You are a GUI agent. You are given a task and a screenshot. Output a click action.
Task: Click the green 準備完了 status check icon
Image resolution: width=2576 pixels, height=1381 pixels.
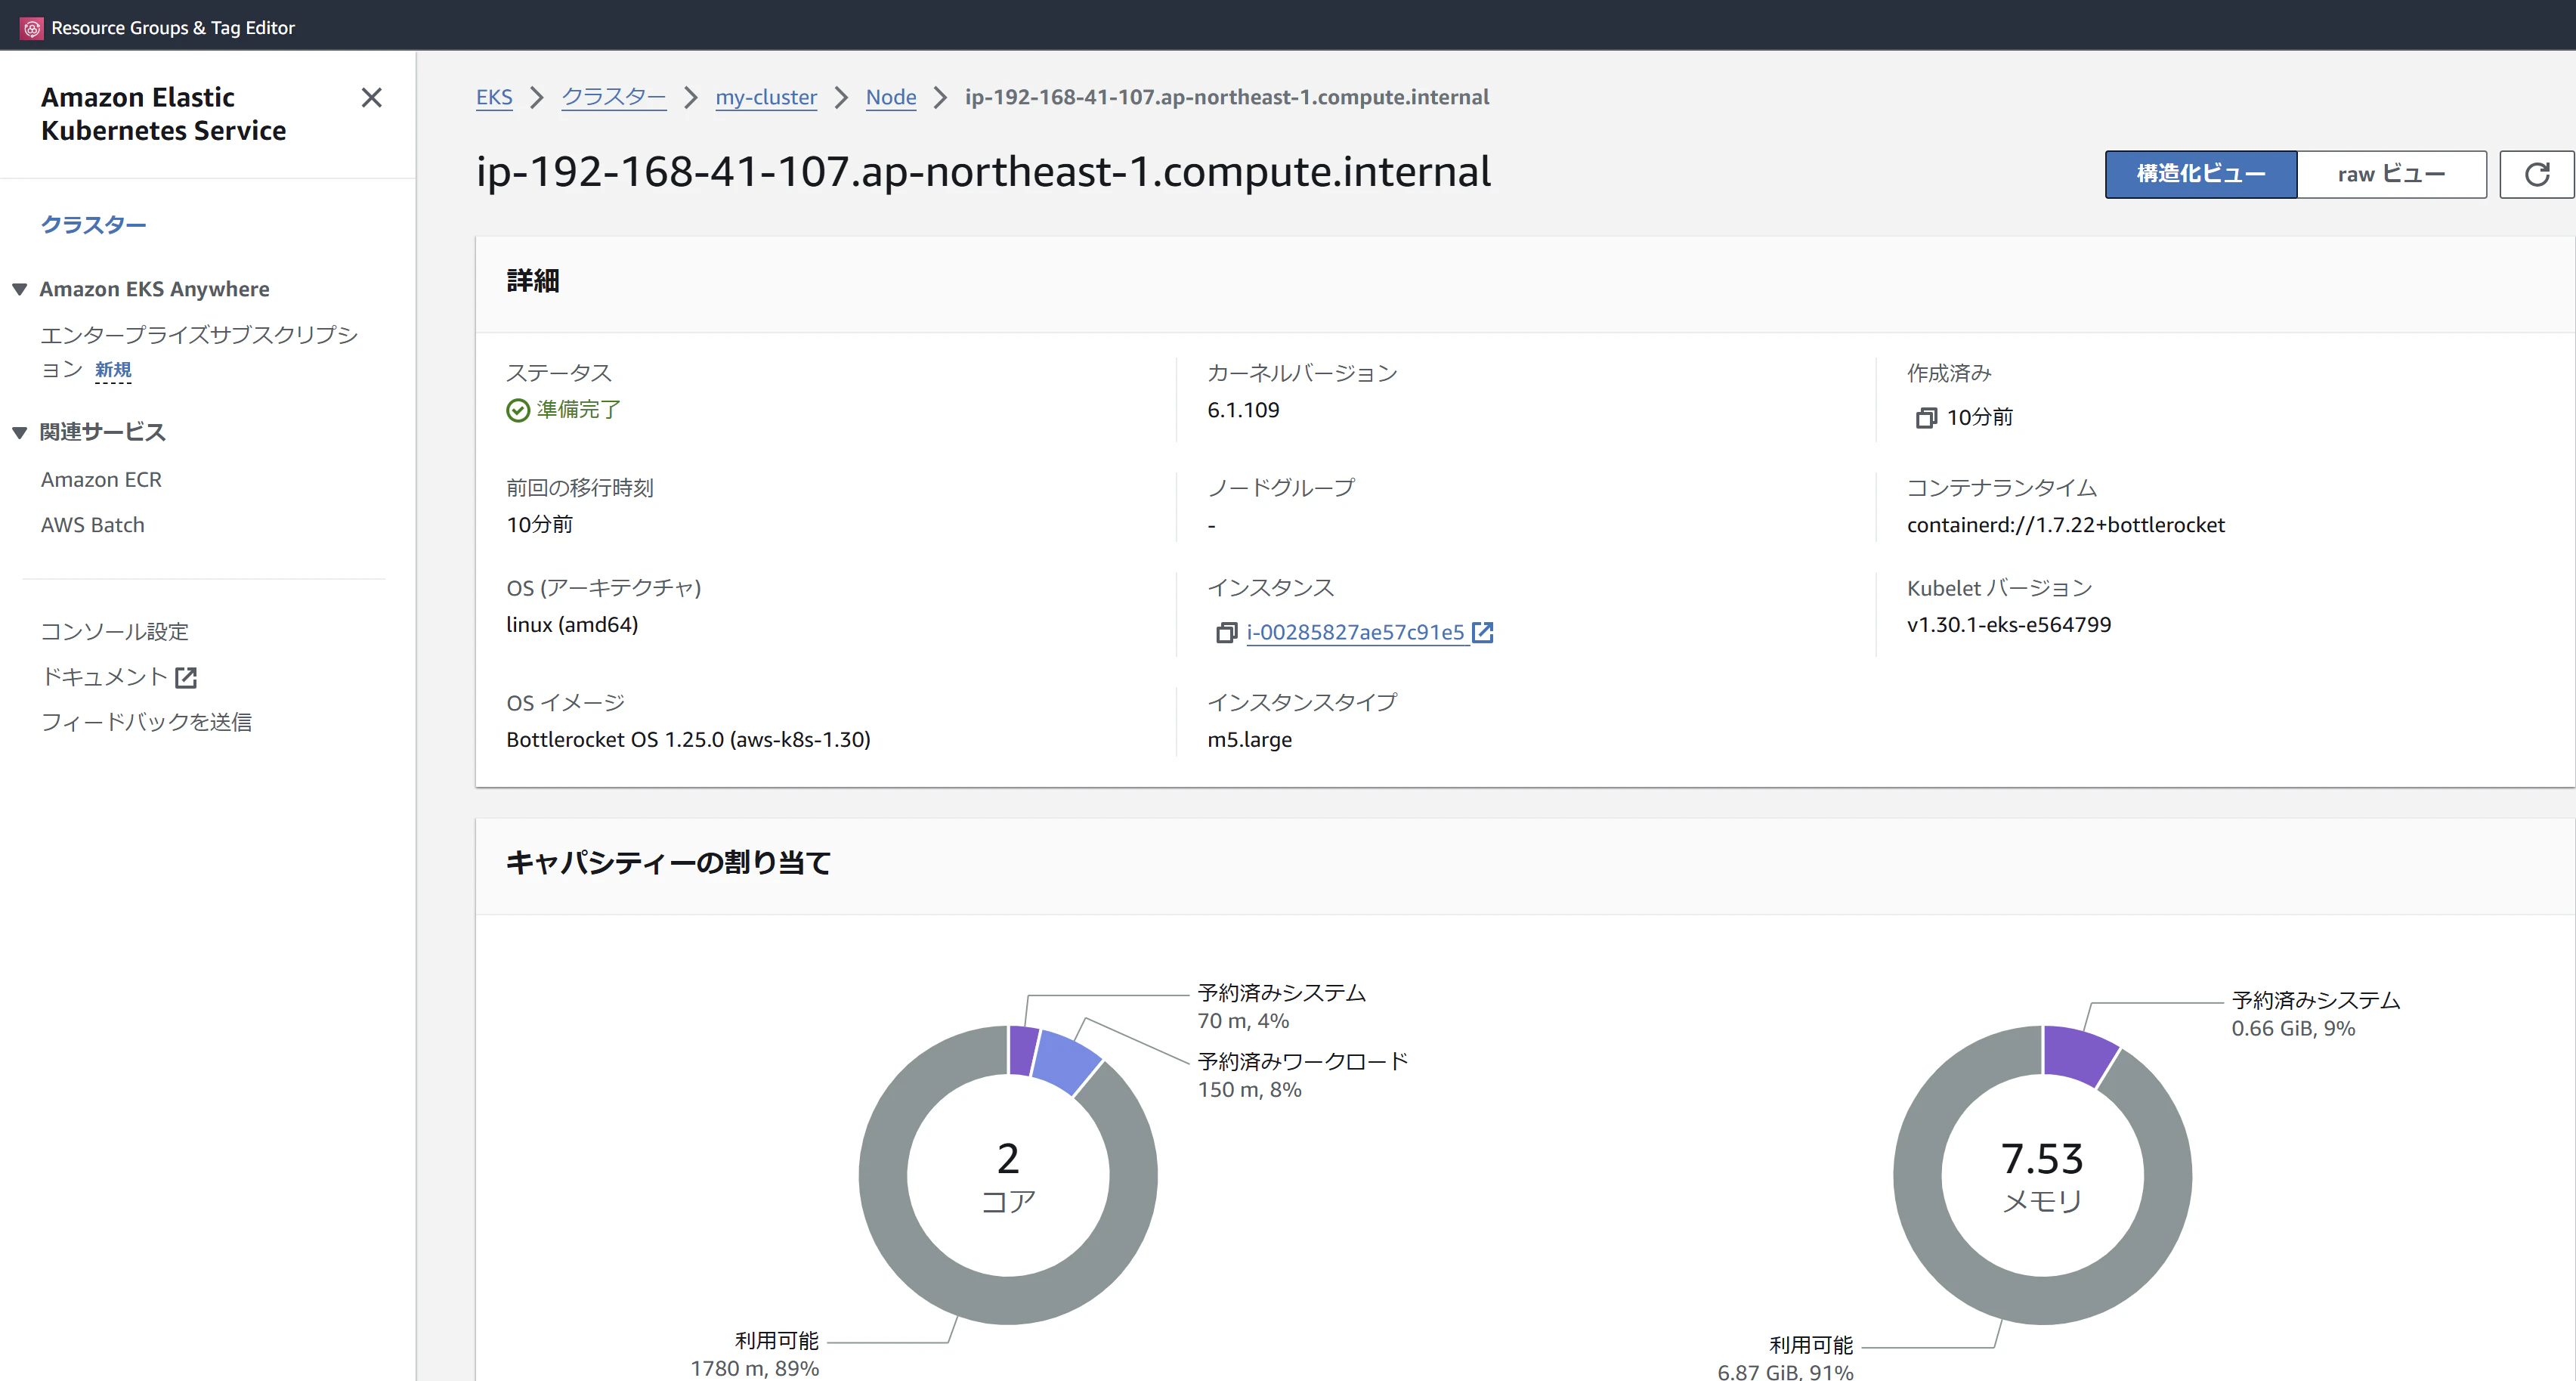point(518,411)
